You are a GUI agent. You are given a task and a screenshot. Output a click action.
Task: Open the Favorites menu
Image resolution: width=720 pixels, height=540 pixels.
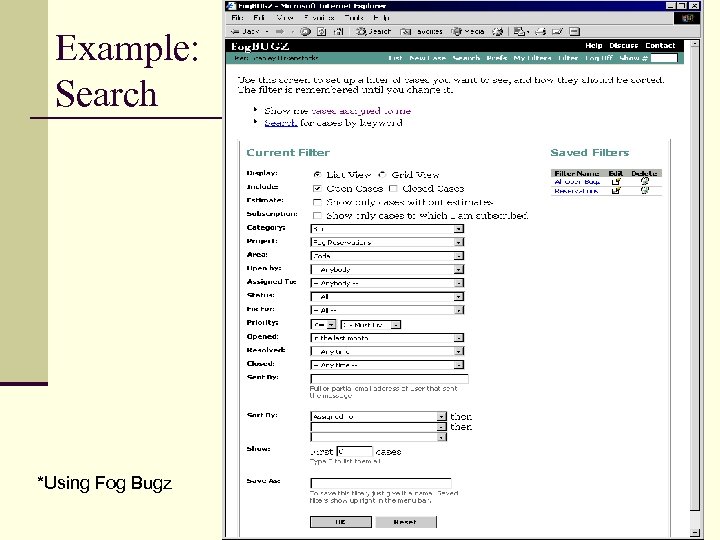319,18
